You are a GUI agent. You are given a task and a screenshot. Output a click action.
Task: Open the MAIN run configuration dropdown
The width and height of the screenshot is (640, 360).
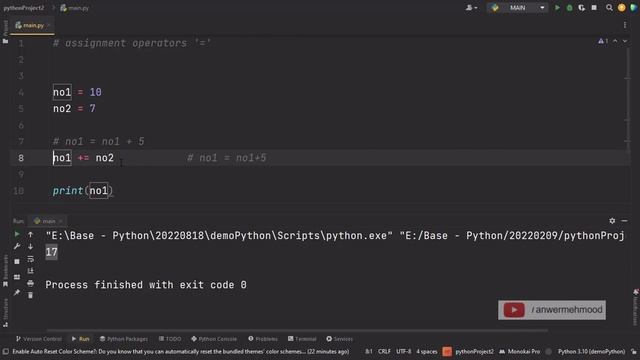[518, 7]
